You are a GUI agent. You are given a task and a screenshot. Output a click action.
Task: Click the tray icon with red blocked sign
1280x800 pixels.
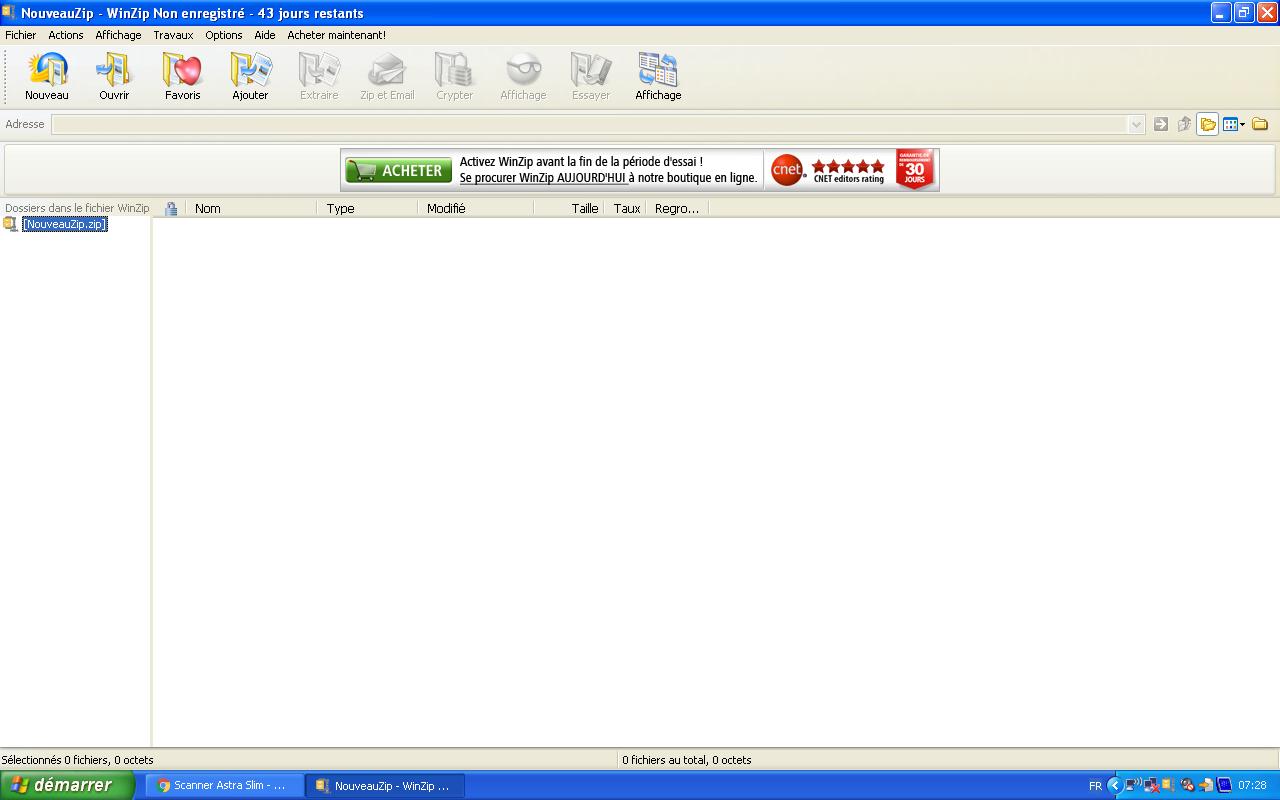click(x=1187, y=785)
